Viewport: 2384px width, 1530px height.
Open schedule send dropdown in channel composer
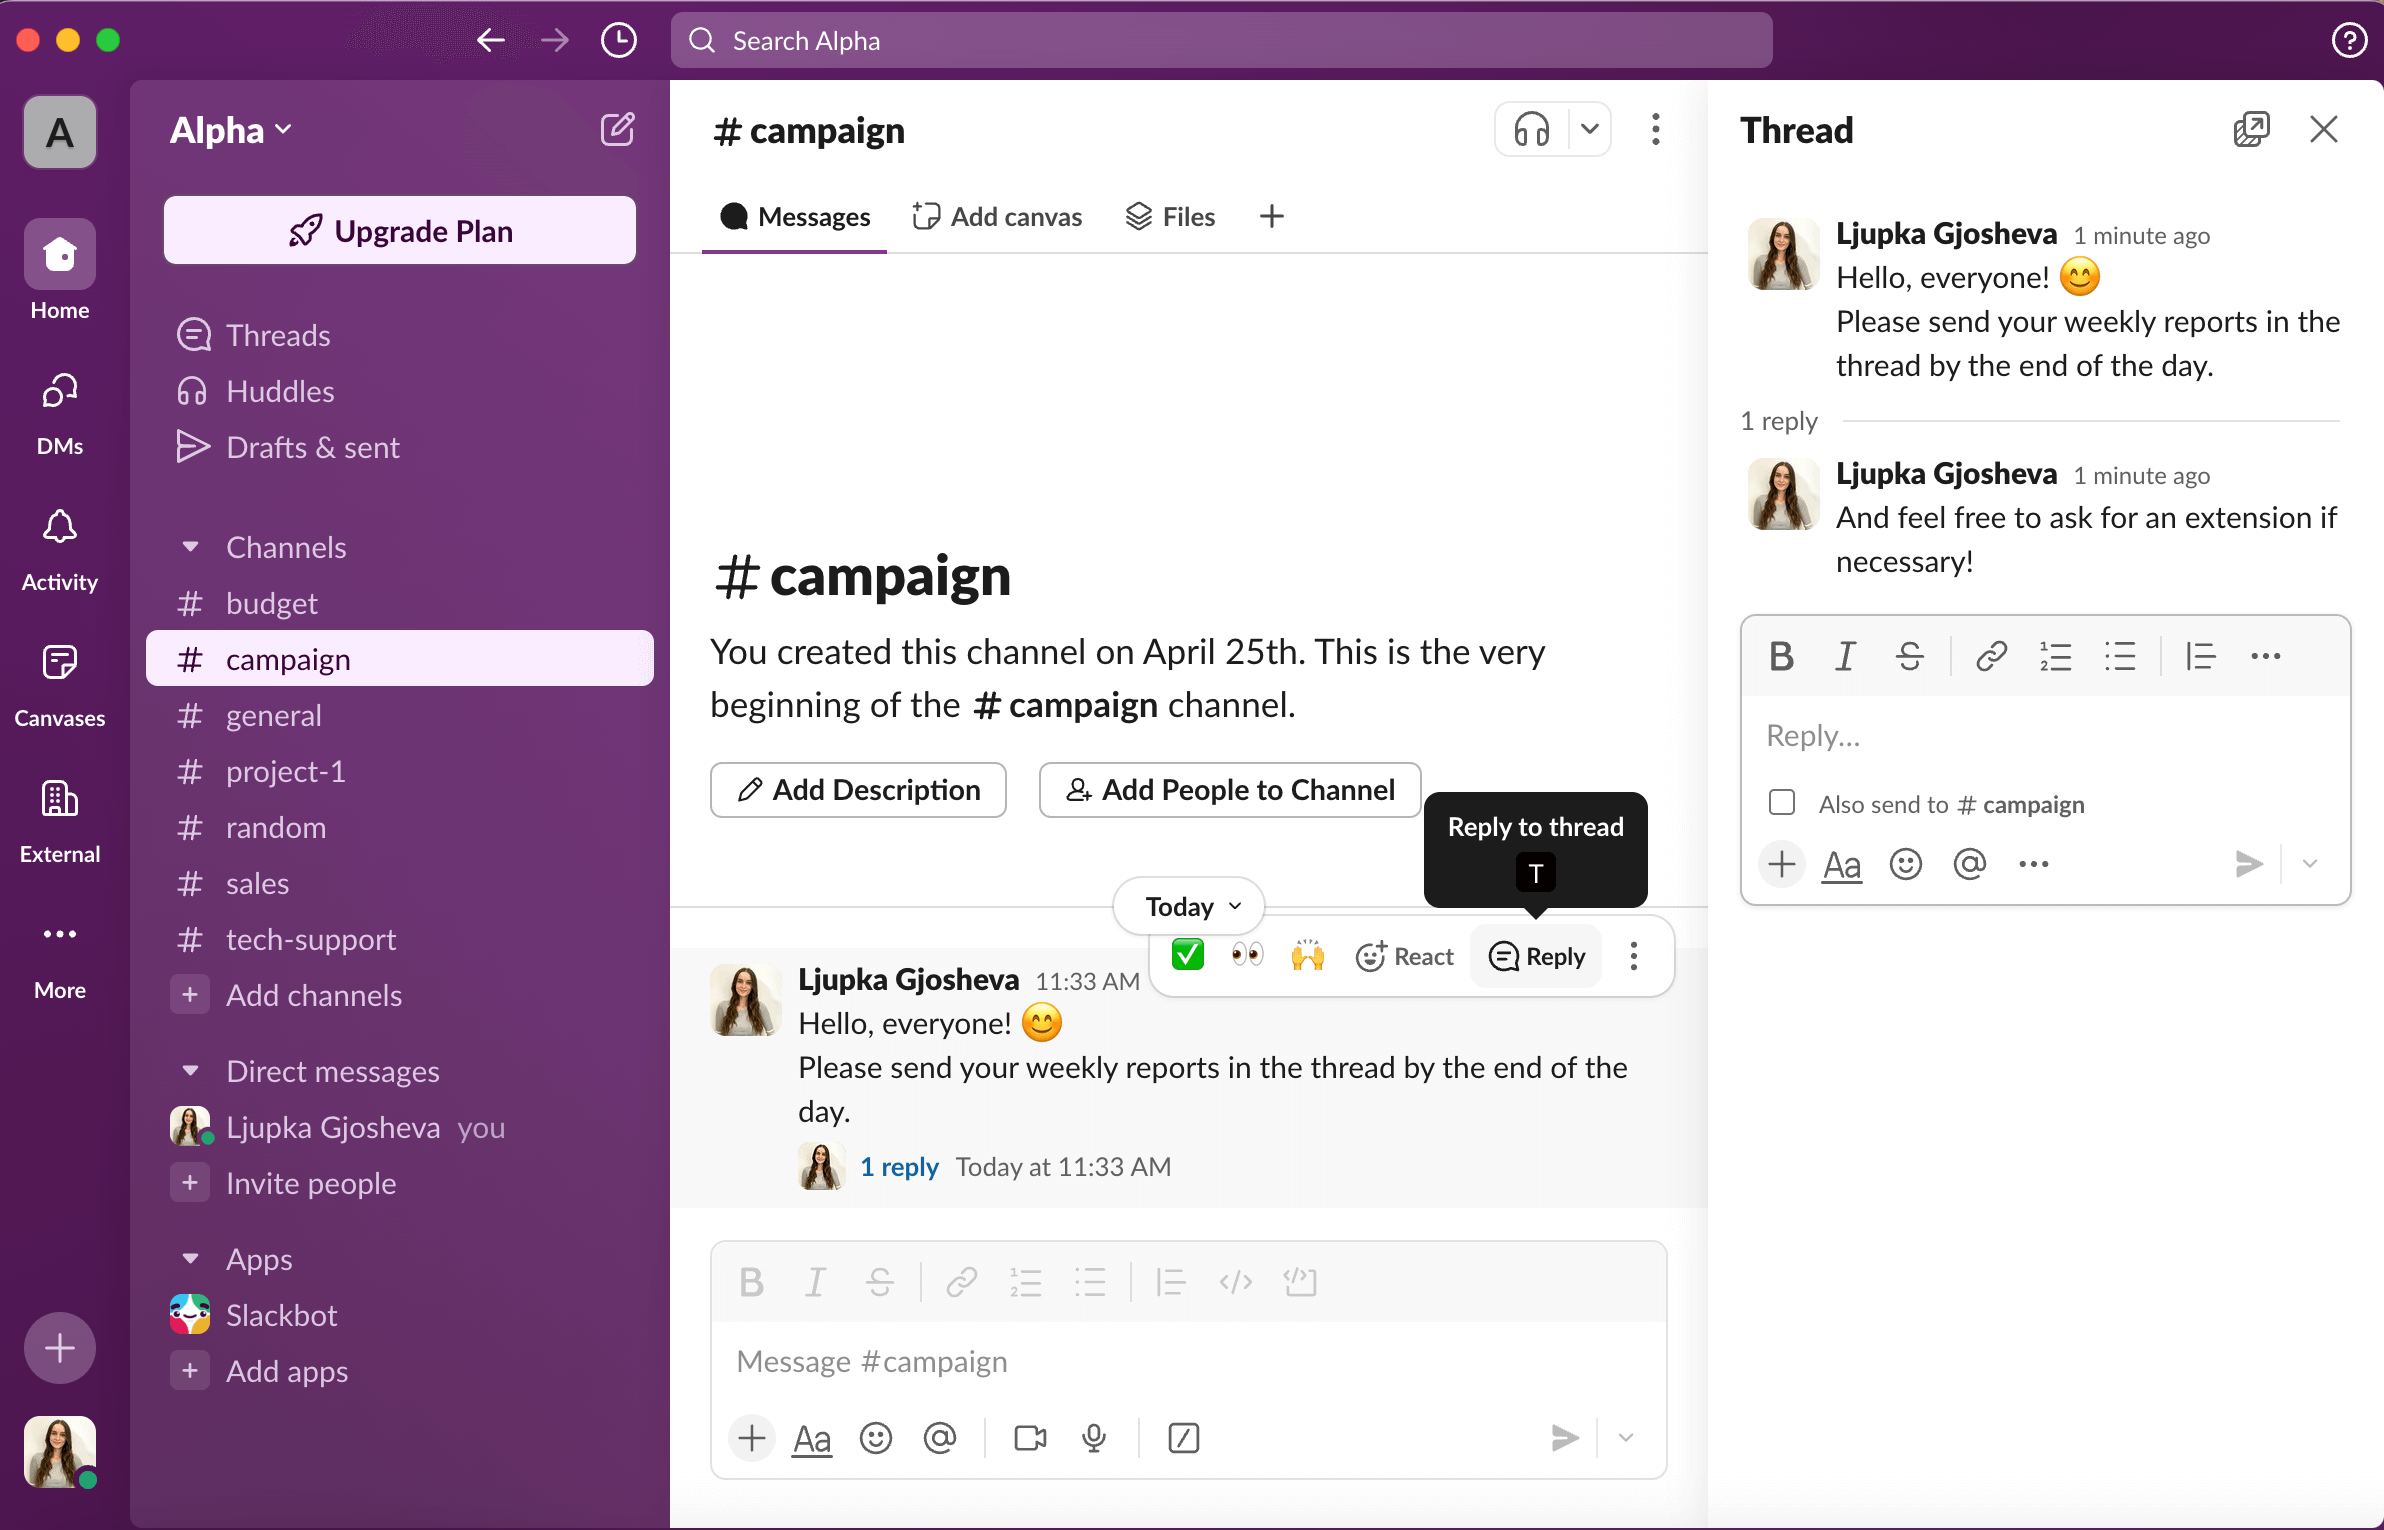[1626, 1438]
